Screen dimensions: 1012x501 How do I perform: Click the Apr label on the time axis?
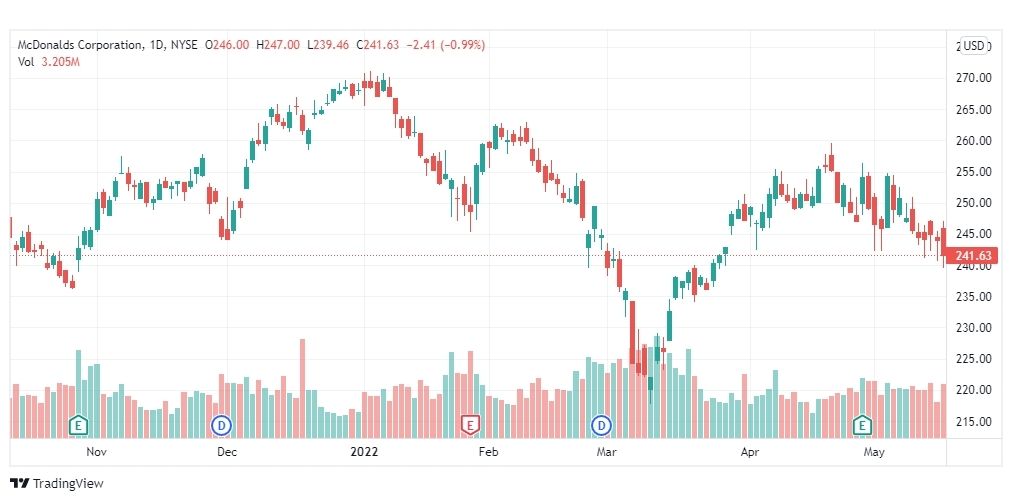pos(749,452)
